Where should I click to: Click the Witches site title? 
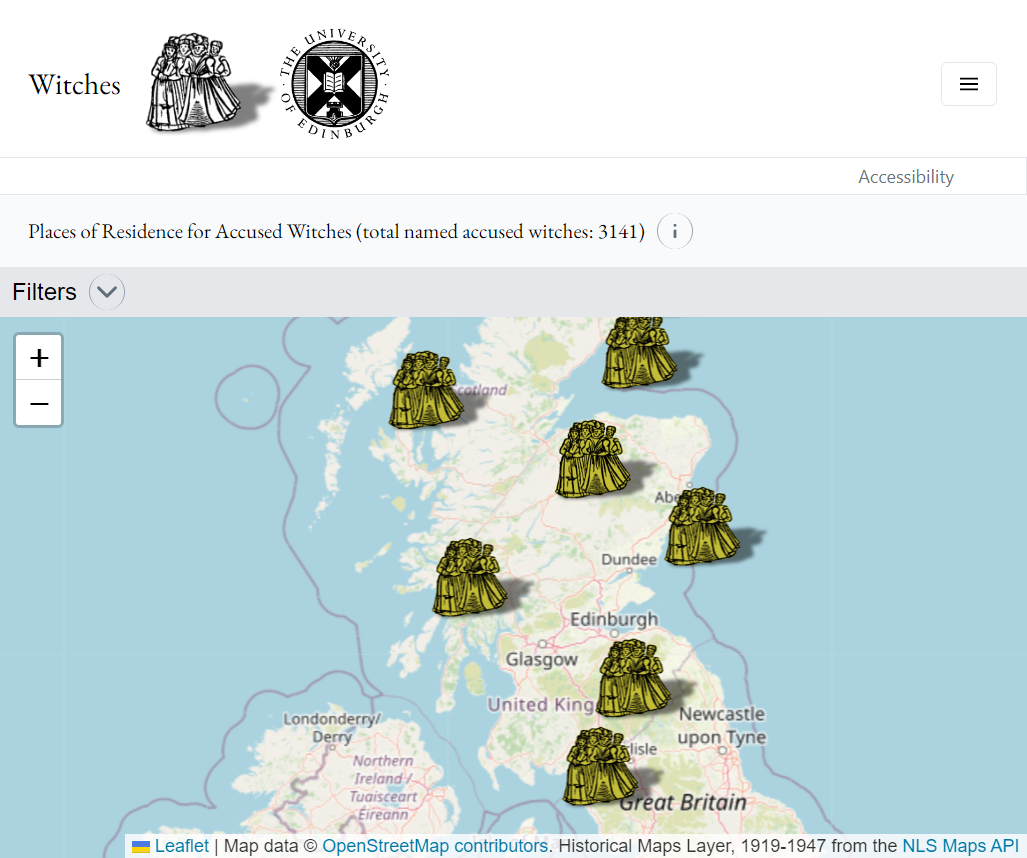click(x=75, y=85)
